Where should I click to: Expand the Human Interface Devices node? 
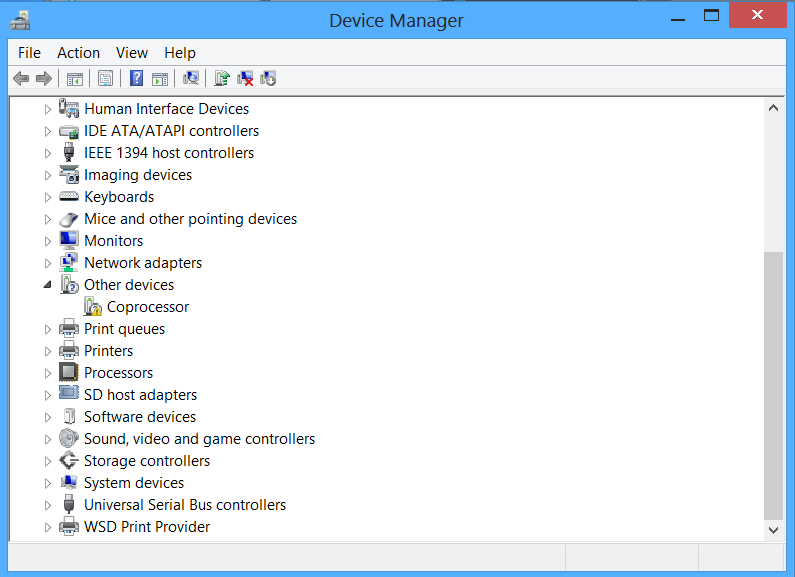tap(47, 109)
